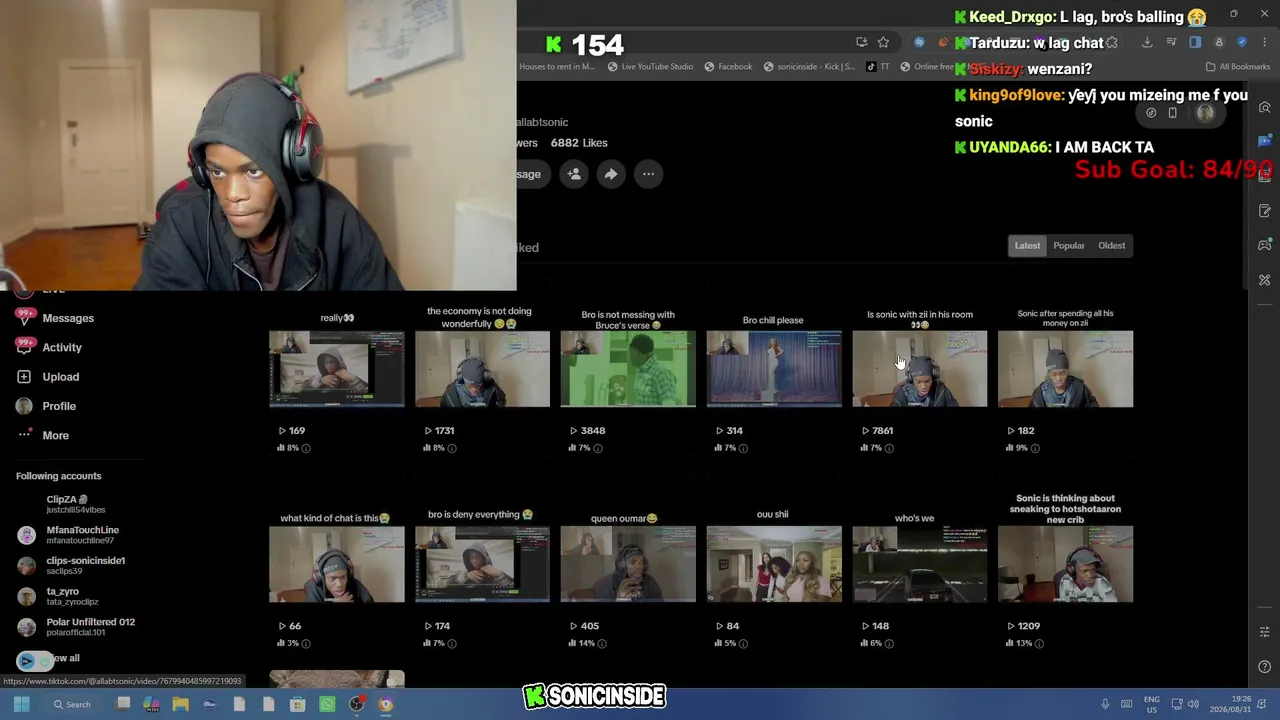
Task: Bookmark this page with the star icon
Action: [883, 42]
